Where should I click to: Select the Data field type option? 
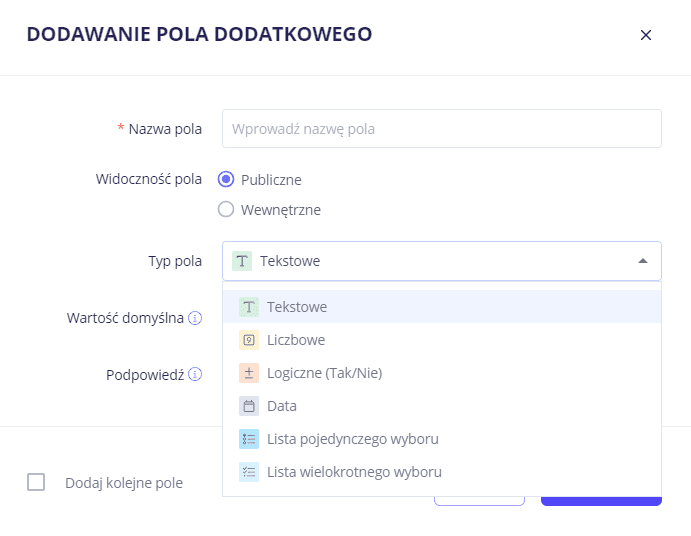tap(282, 406)
